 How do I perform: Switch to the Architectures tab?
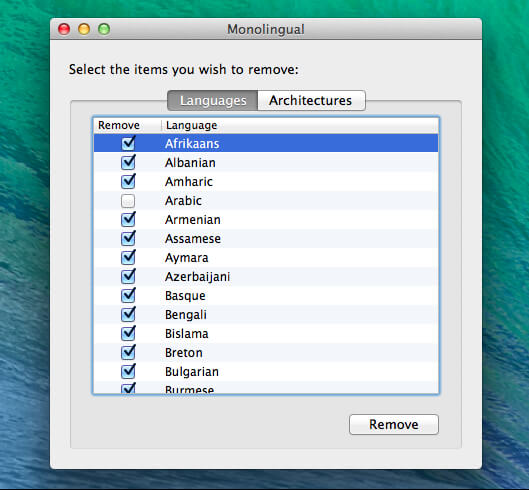click(311, 101)
